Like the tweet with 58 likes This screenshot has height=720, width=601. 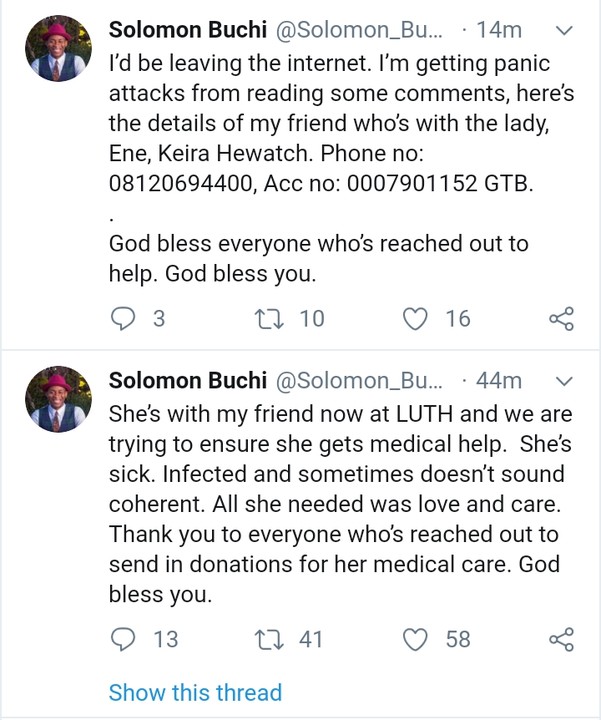pyautogui.click(x=414, y=639)
